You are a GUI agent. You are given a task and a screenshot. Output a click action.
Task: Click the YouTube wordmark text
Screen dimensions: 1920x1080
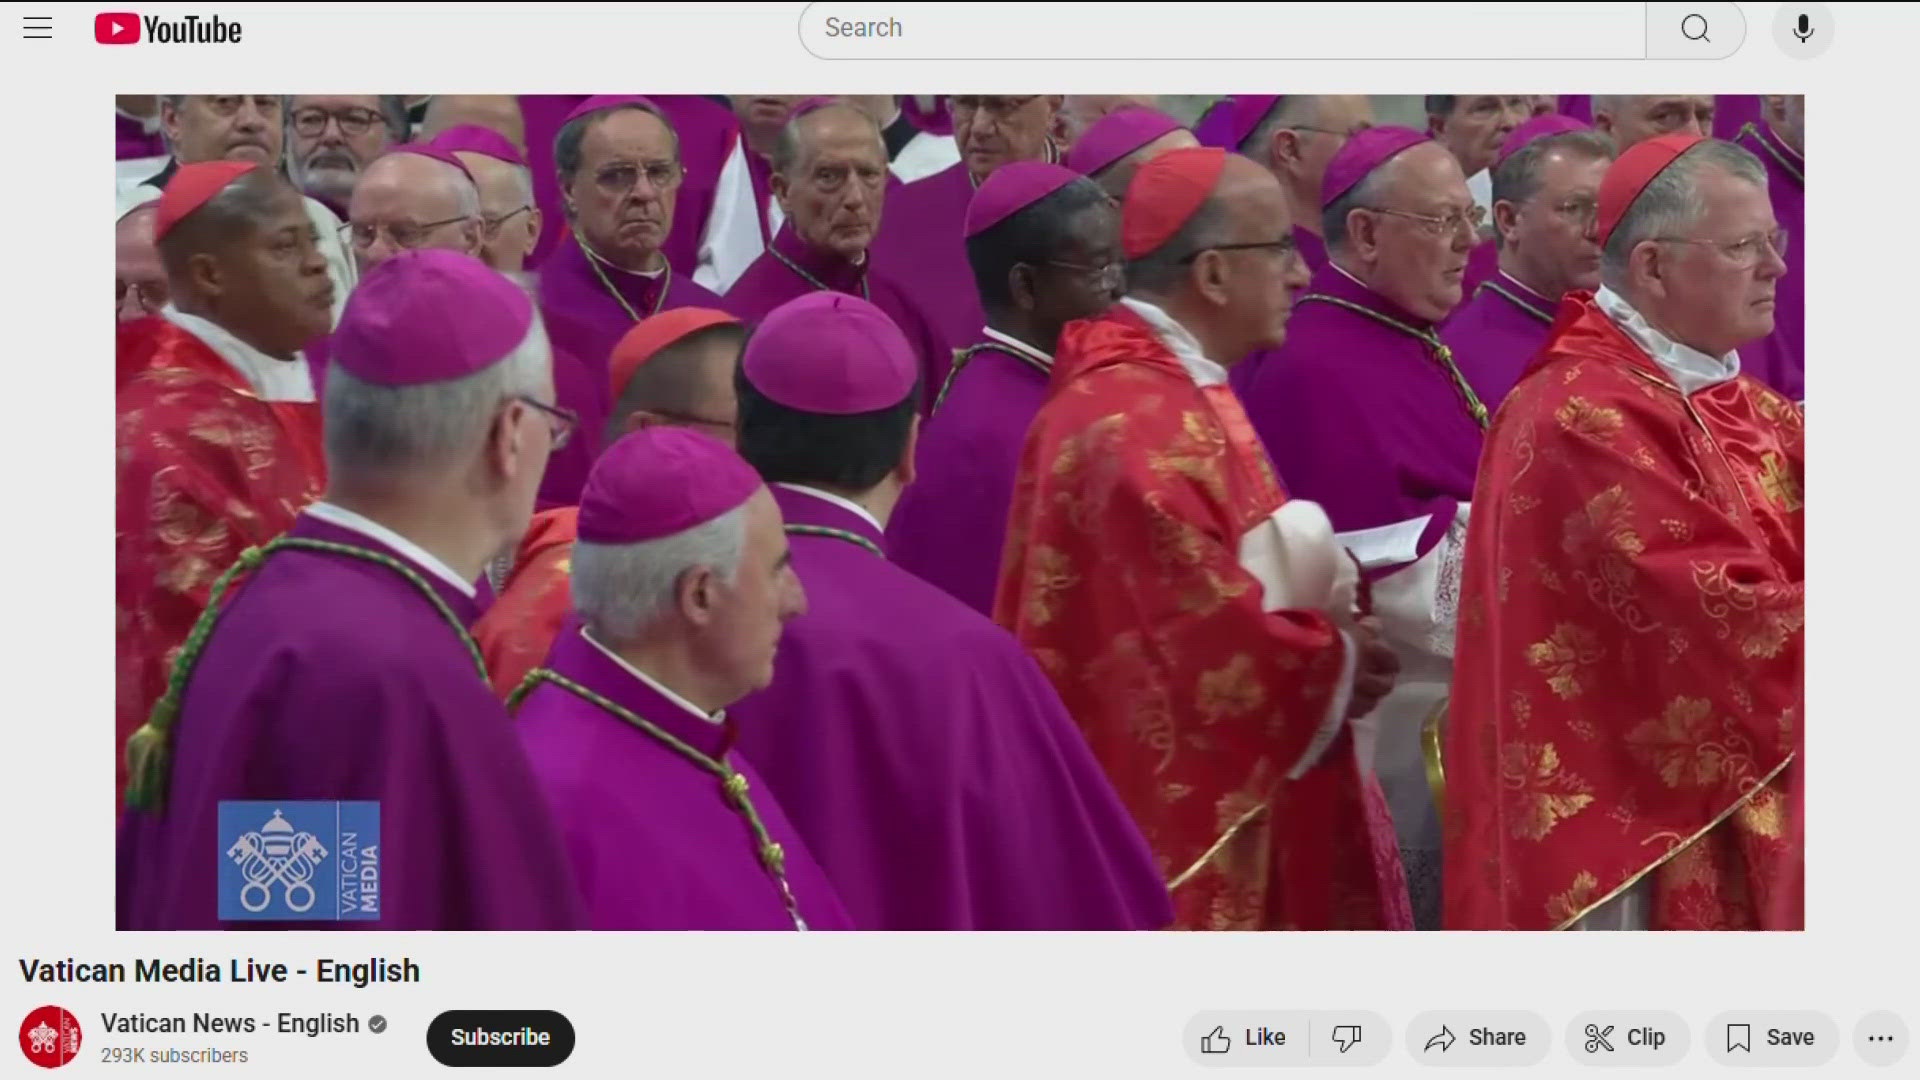pyautogui.click(x=193, y=30)
